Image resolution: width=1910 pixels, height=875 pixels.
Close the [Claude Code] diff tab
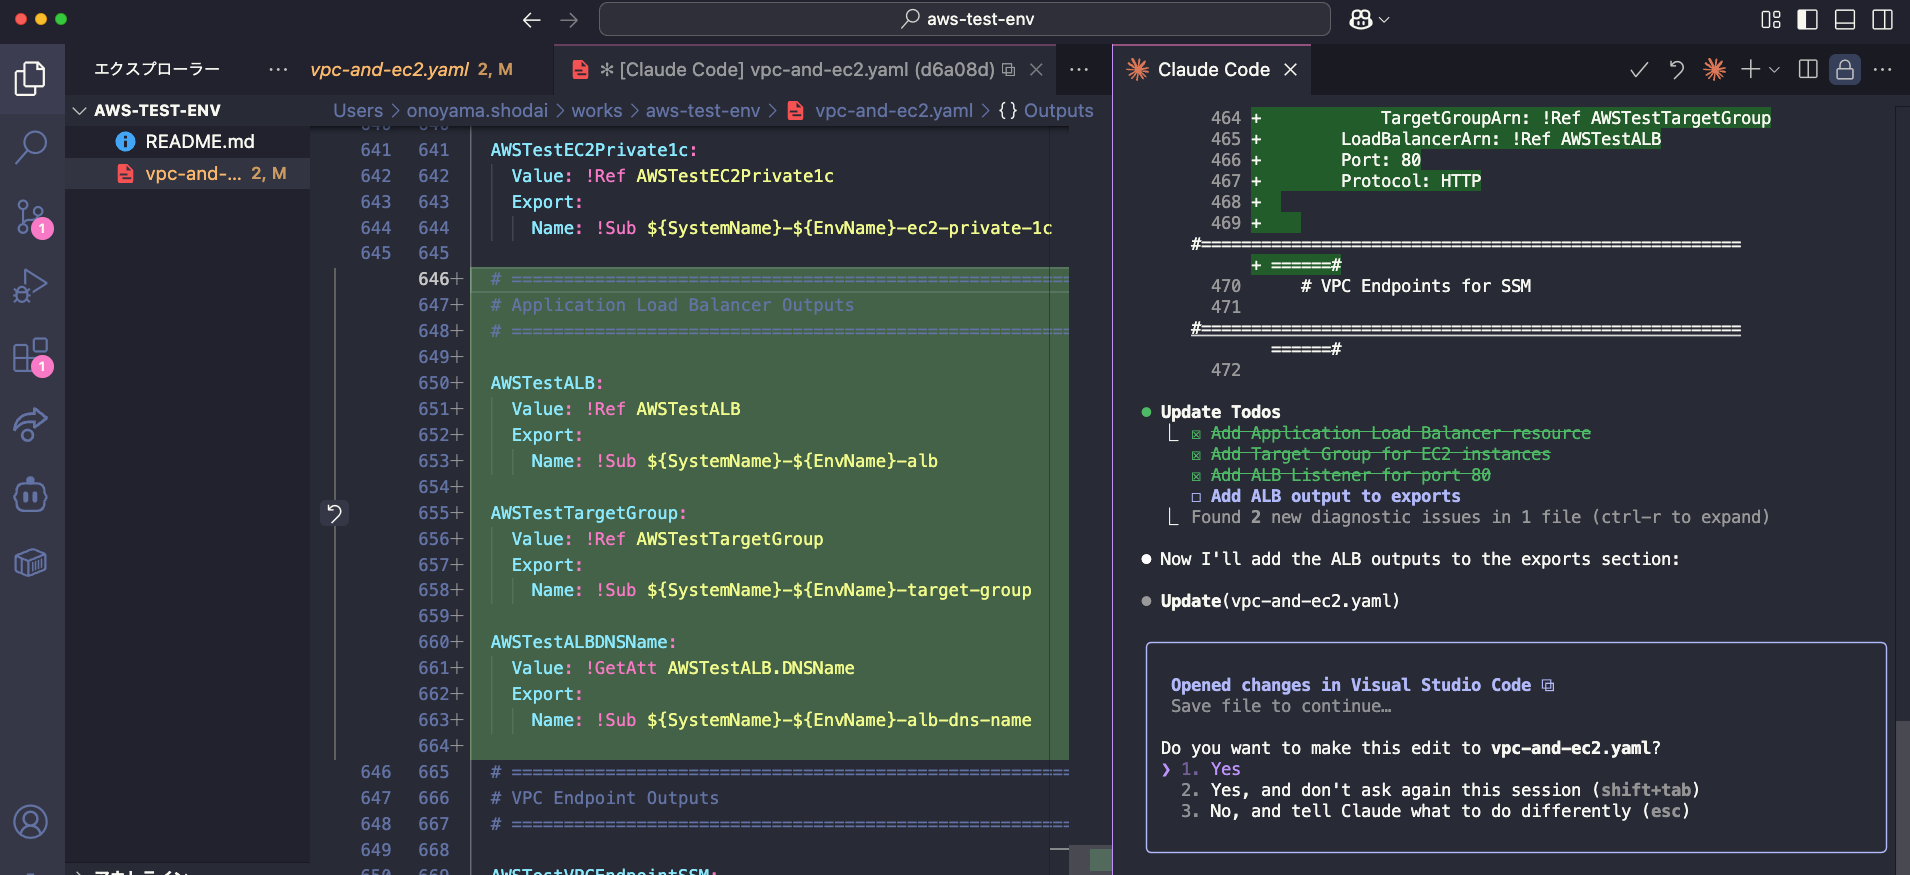point(1037,69)
